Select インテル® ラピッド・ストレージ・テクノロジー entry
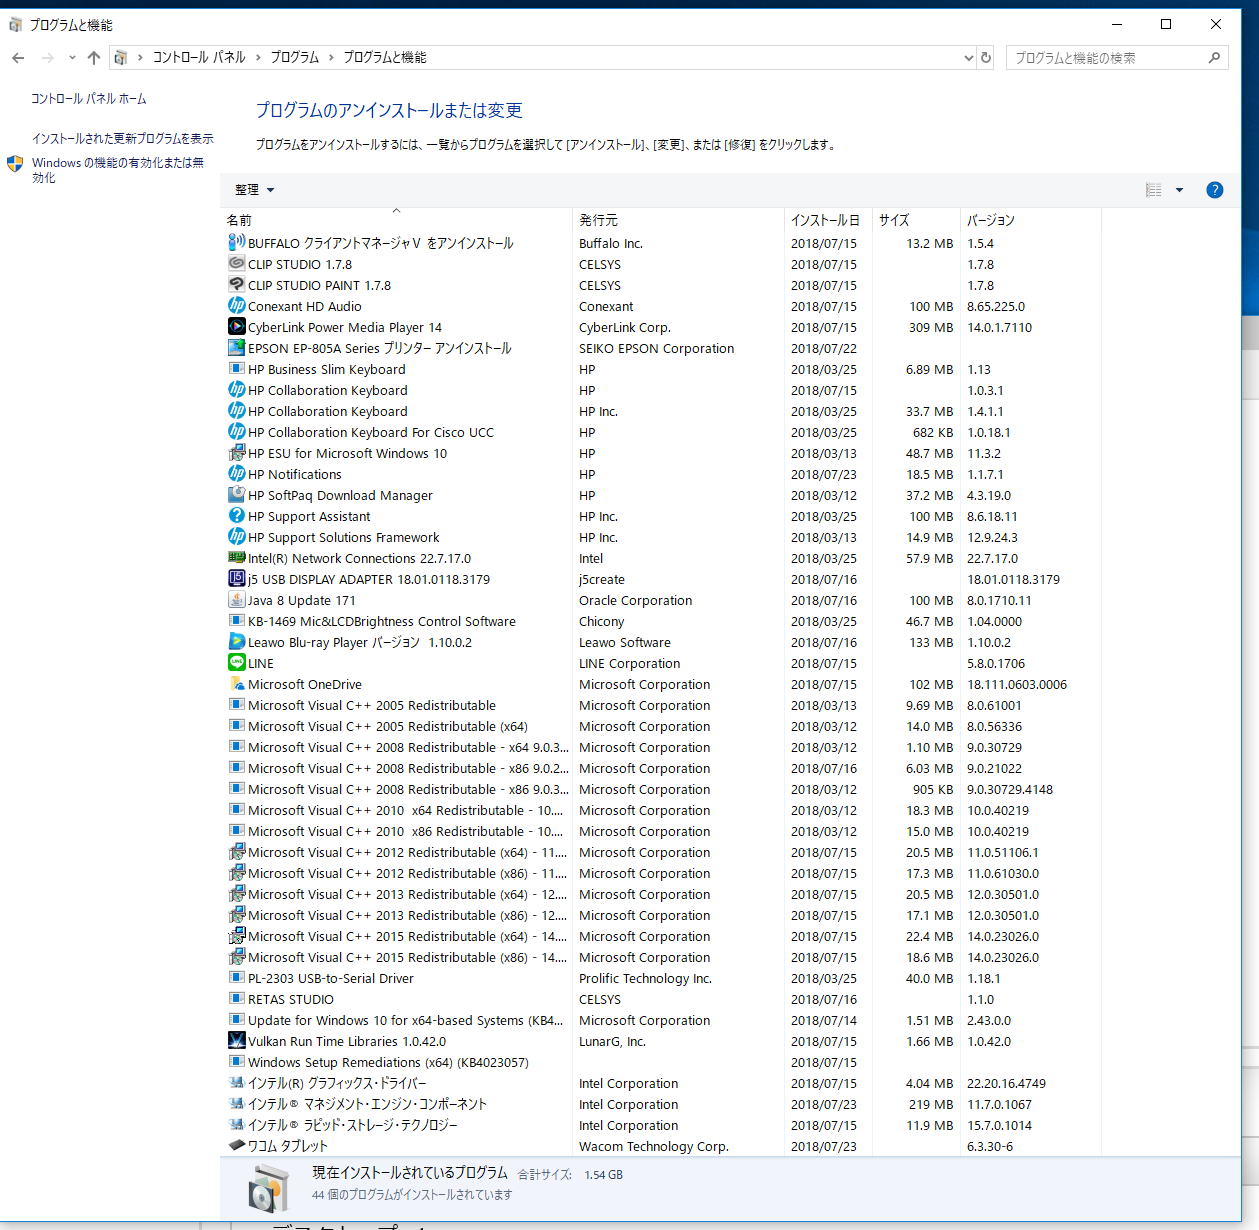Viewport: 1259px width, 1230px height. pos(353,1126)
